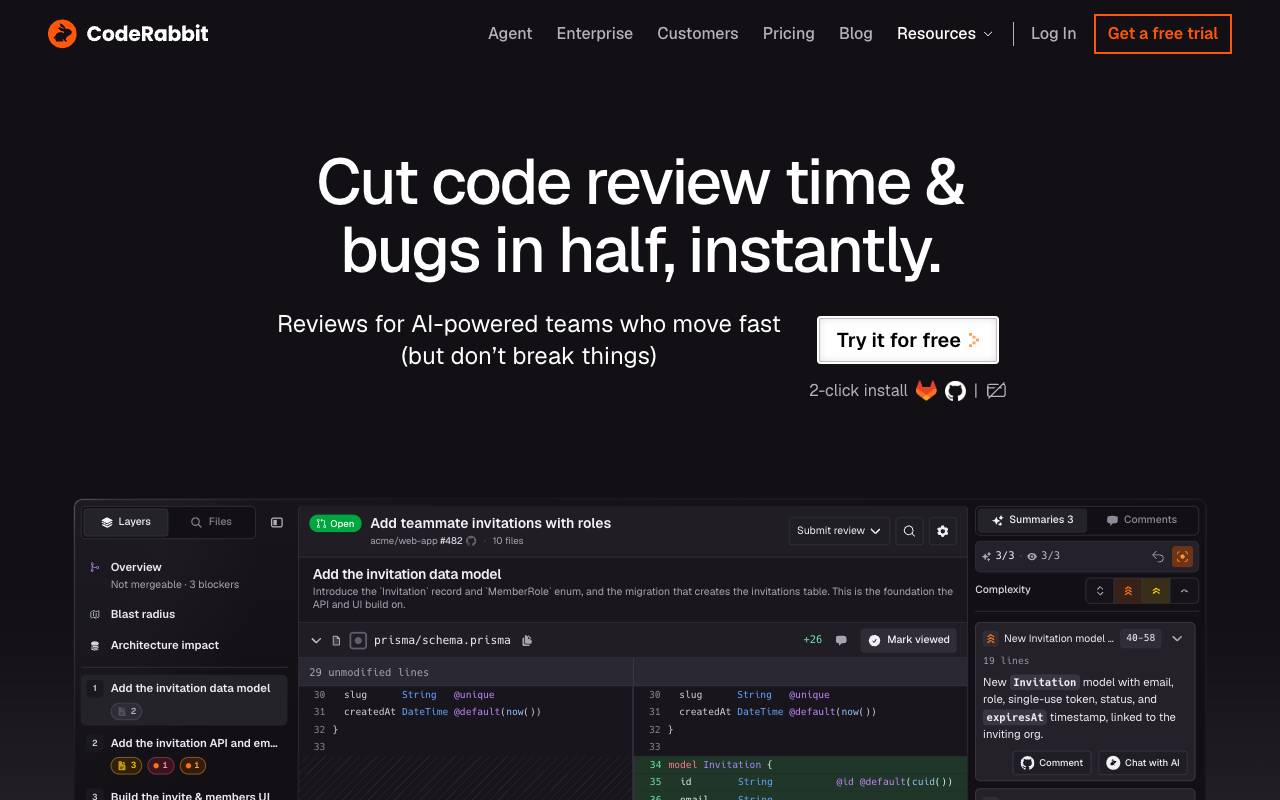1280x800 pixels.
Task: Toggle Mark viewed for schema.prisma
Action: (908, 640)
